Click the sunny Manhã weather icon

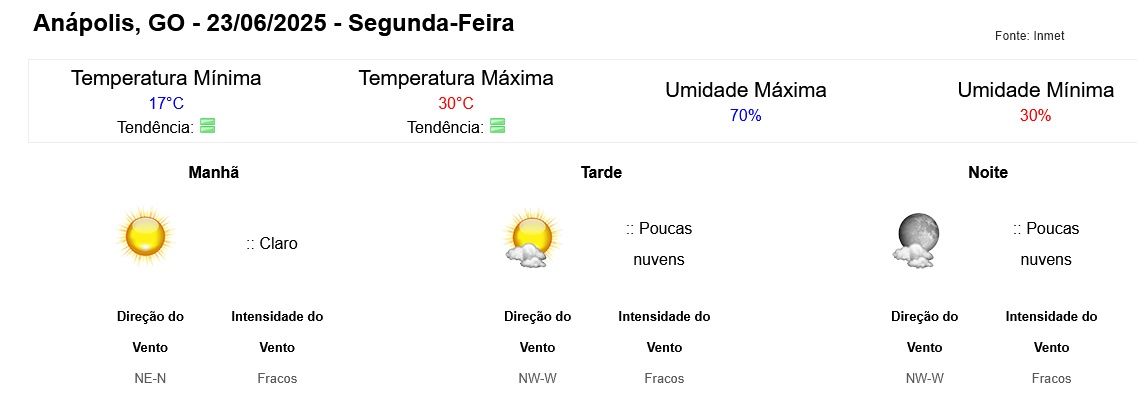coord(146,235)
